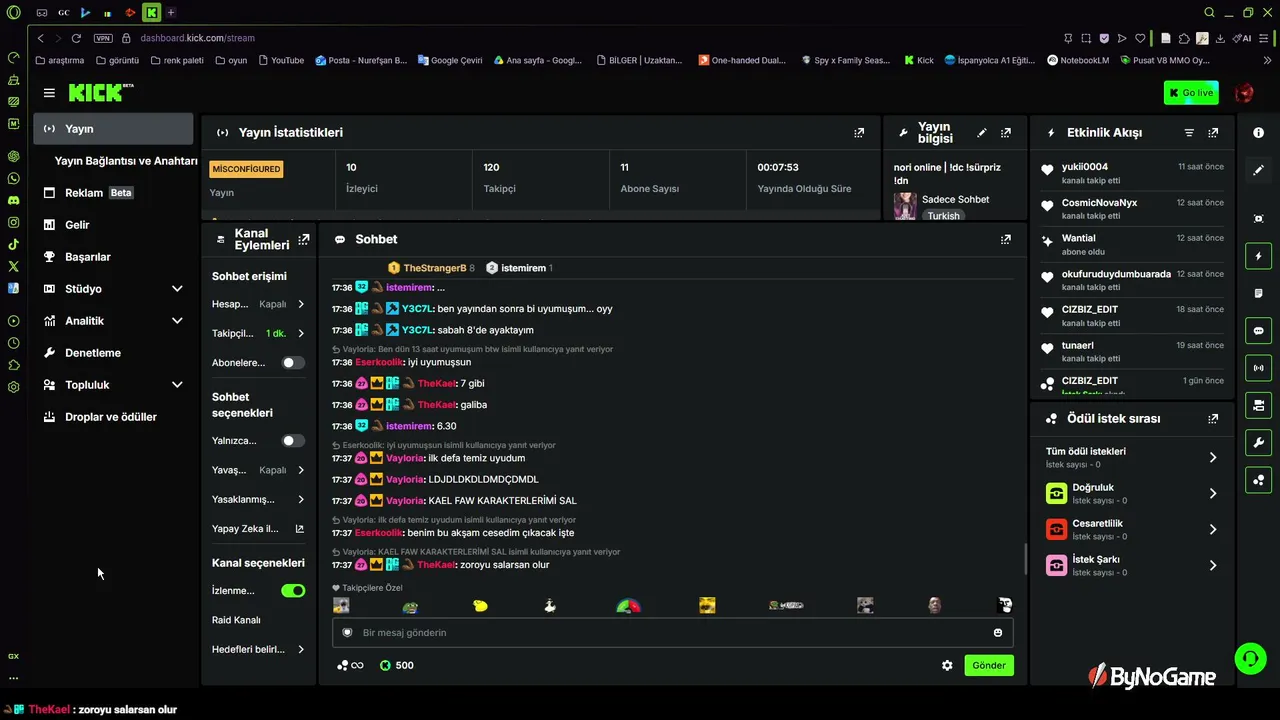
Task: Open chat settings gear next to Gönder
Action: (x=947, y=665)
